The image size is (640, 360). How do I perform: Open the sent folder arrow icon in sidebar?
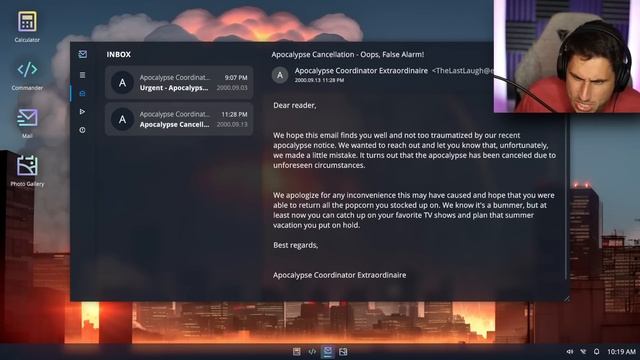(82, 111)
